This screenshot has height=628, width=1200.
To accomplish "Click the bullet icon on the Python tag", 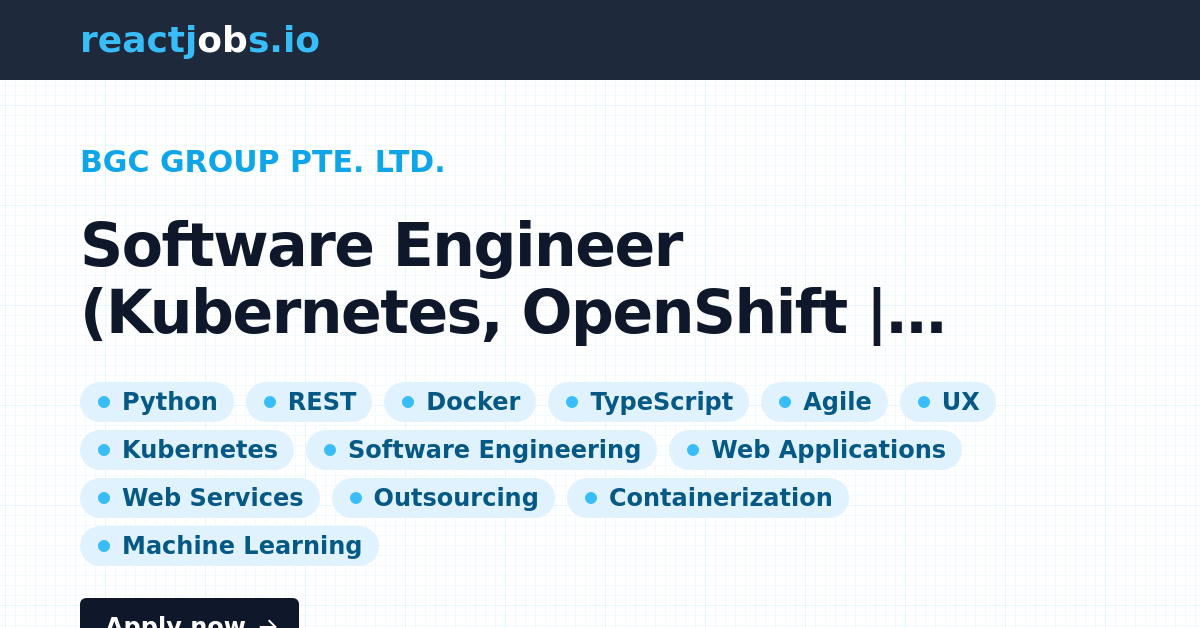I will pyautogui.click(x=104, y=401).
